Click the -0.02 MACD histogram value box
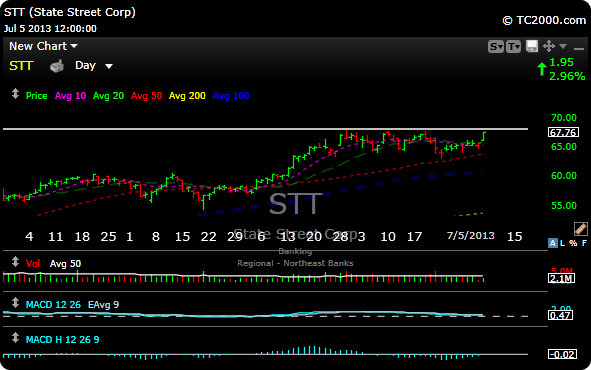Image resolution: width=591 pixels, height=370 pixels. click(x=562, y=355)
